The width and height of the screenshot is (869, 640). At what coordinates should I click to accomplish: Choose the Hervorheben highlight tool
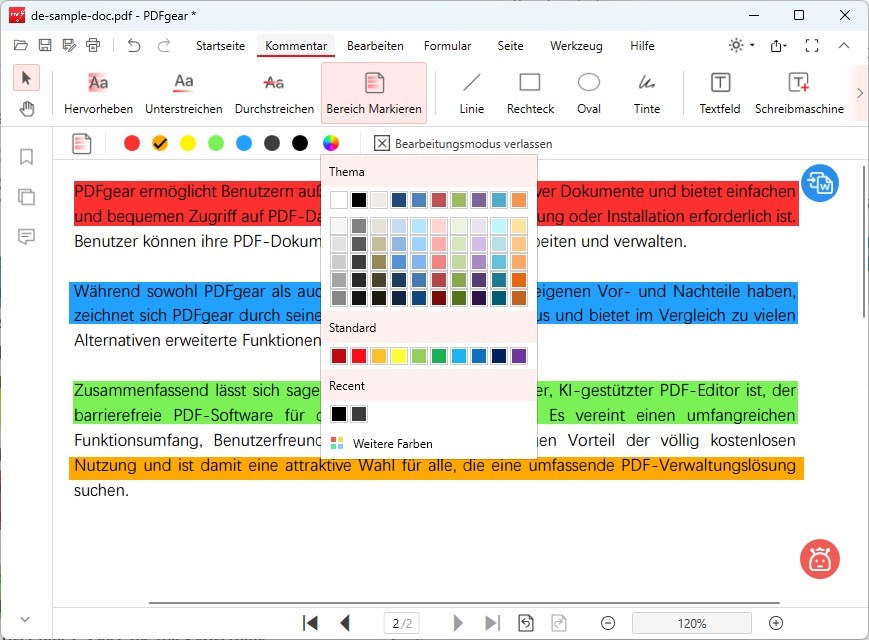[x=98, y=93]
